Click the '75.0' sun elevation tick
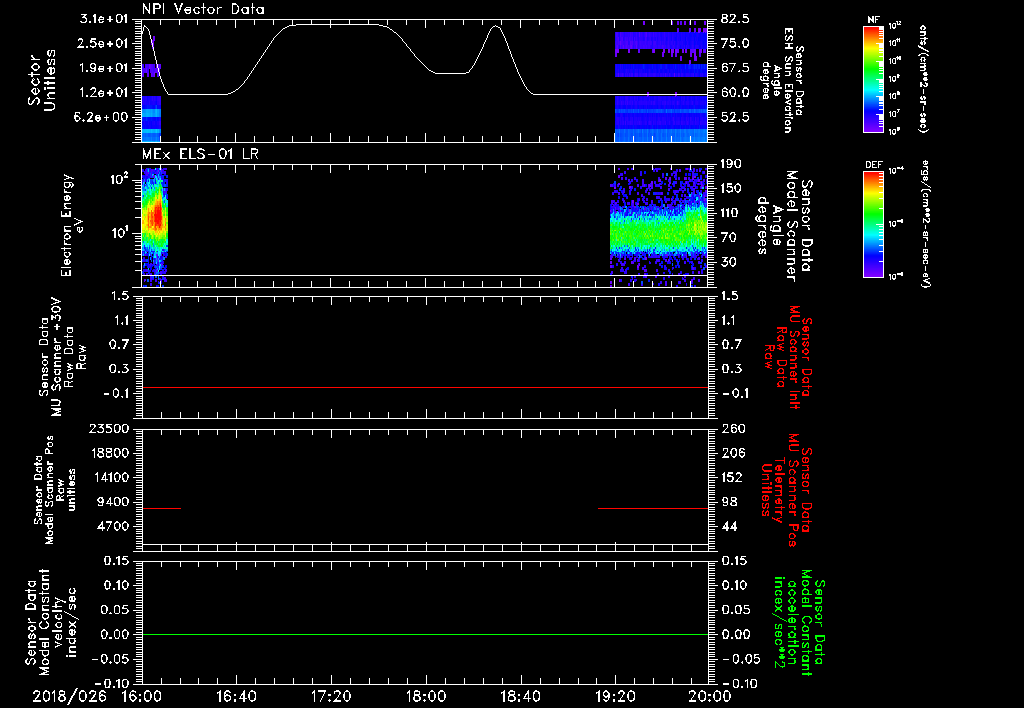 tap(735, 43)
